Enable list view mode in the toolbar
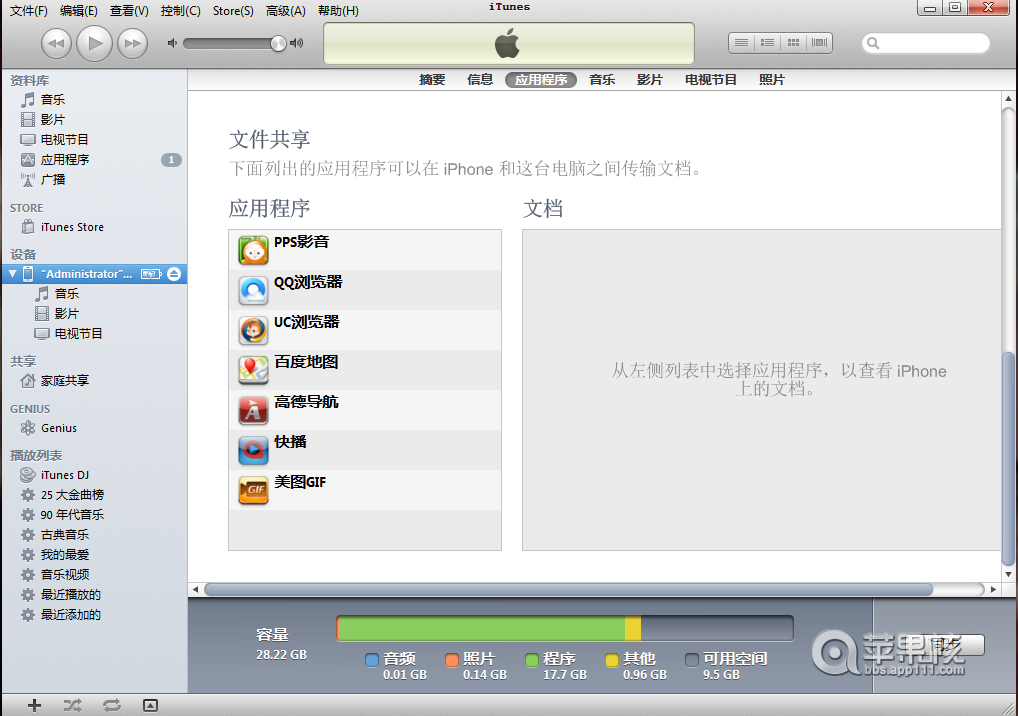The image size is (1018, 716). tap(741, 42)
